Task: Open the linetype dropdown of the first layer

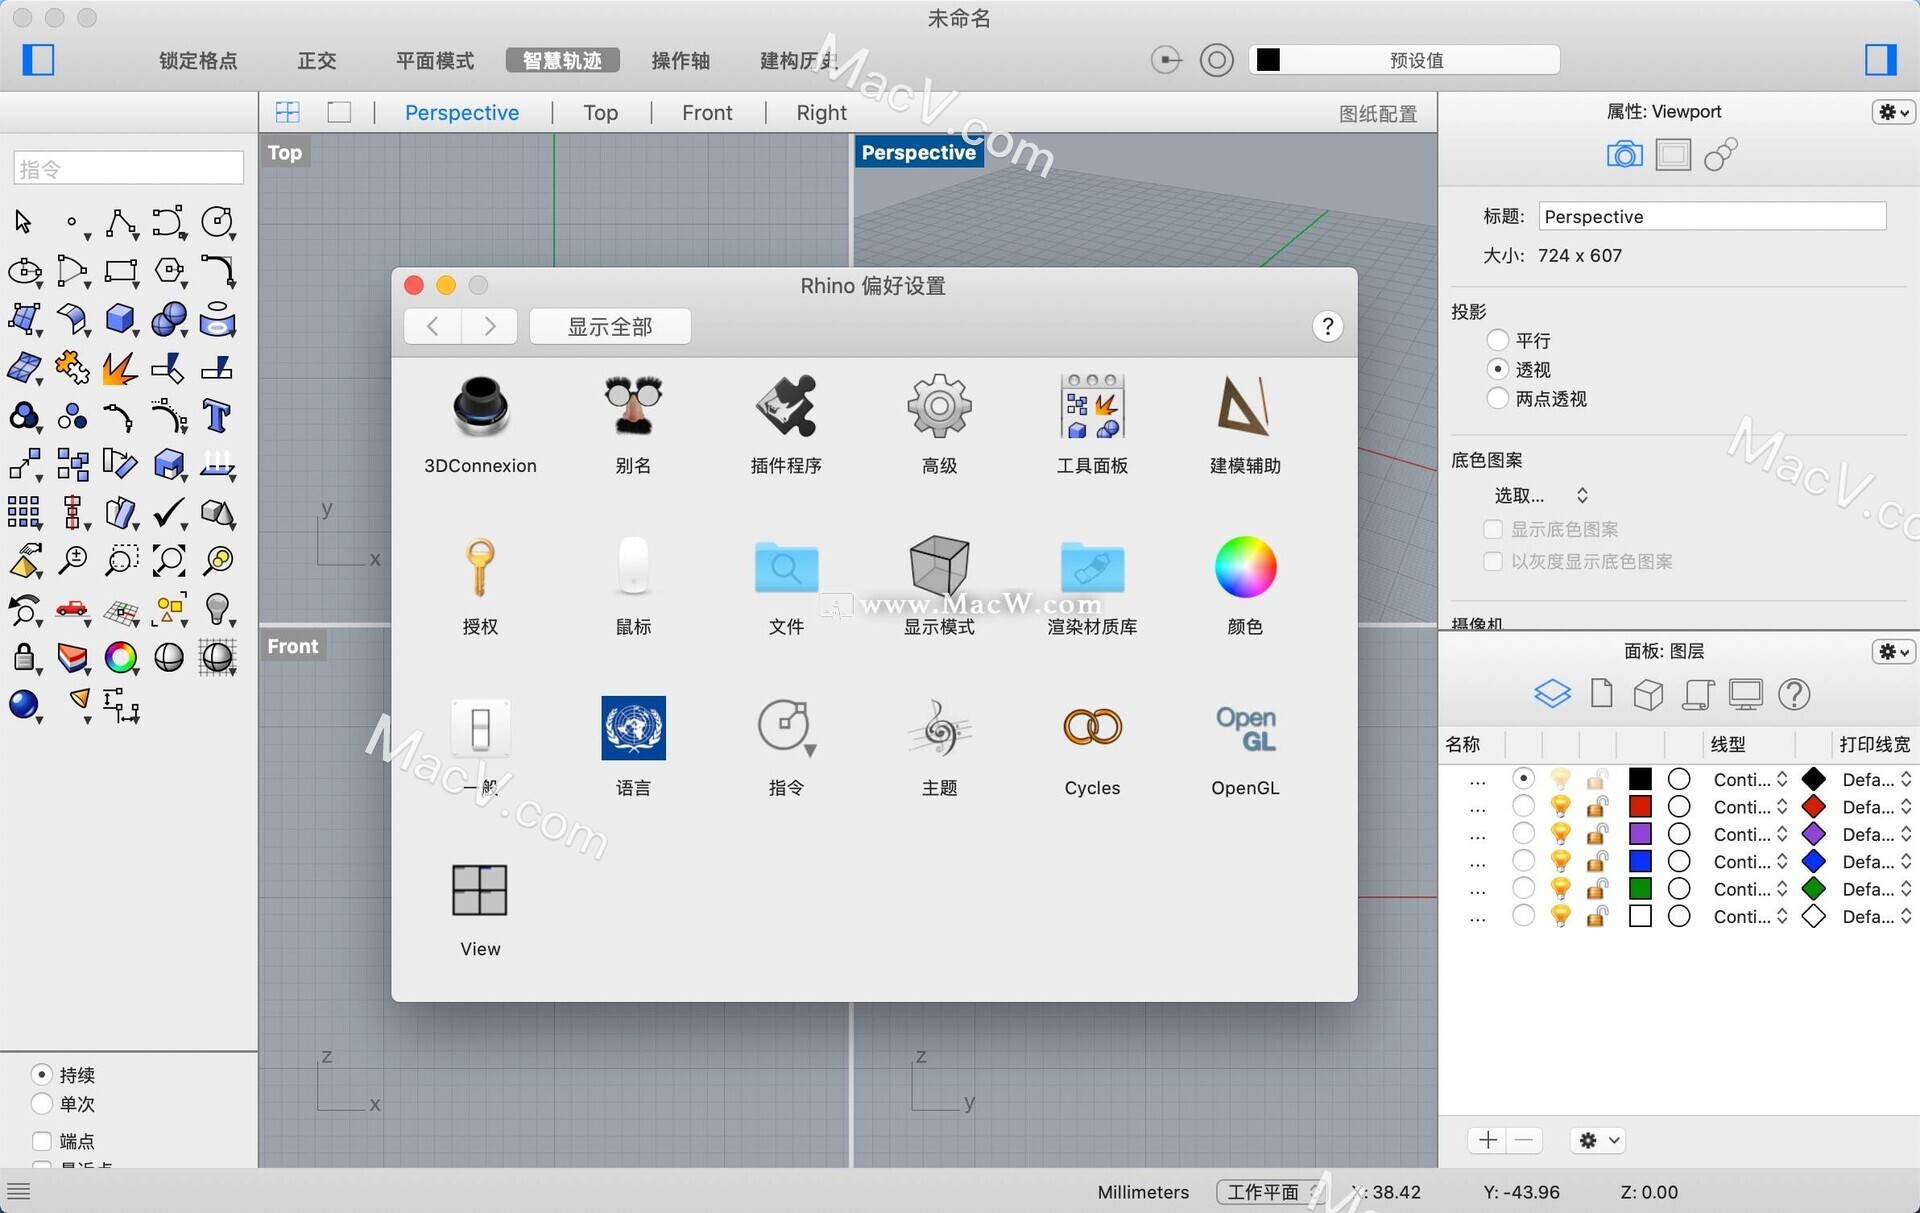Action: pyautogui.click(x=1748, y=779)
